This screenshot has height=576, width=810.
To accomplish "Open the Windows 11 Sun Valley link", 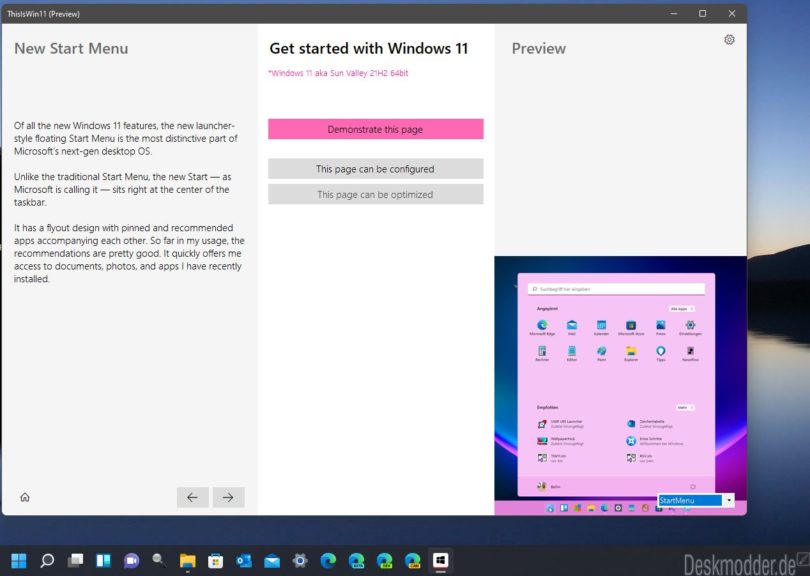I will pos(337,74).
